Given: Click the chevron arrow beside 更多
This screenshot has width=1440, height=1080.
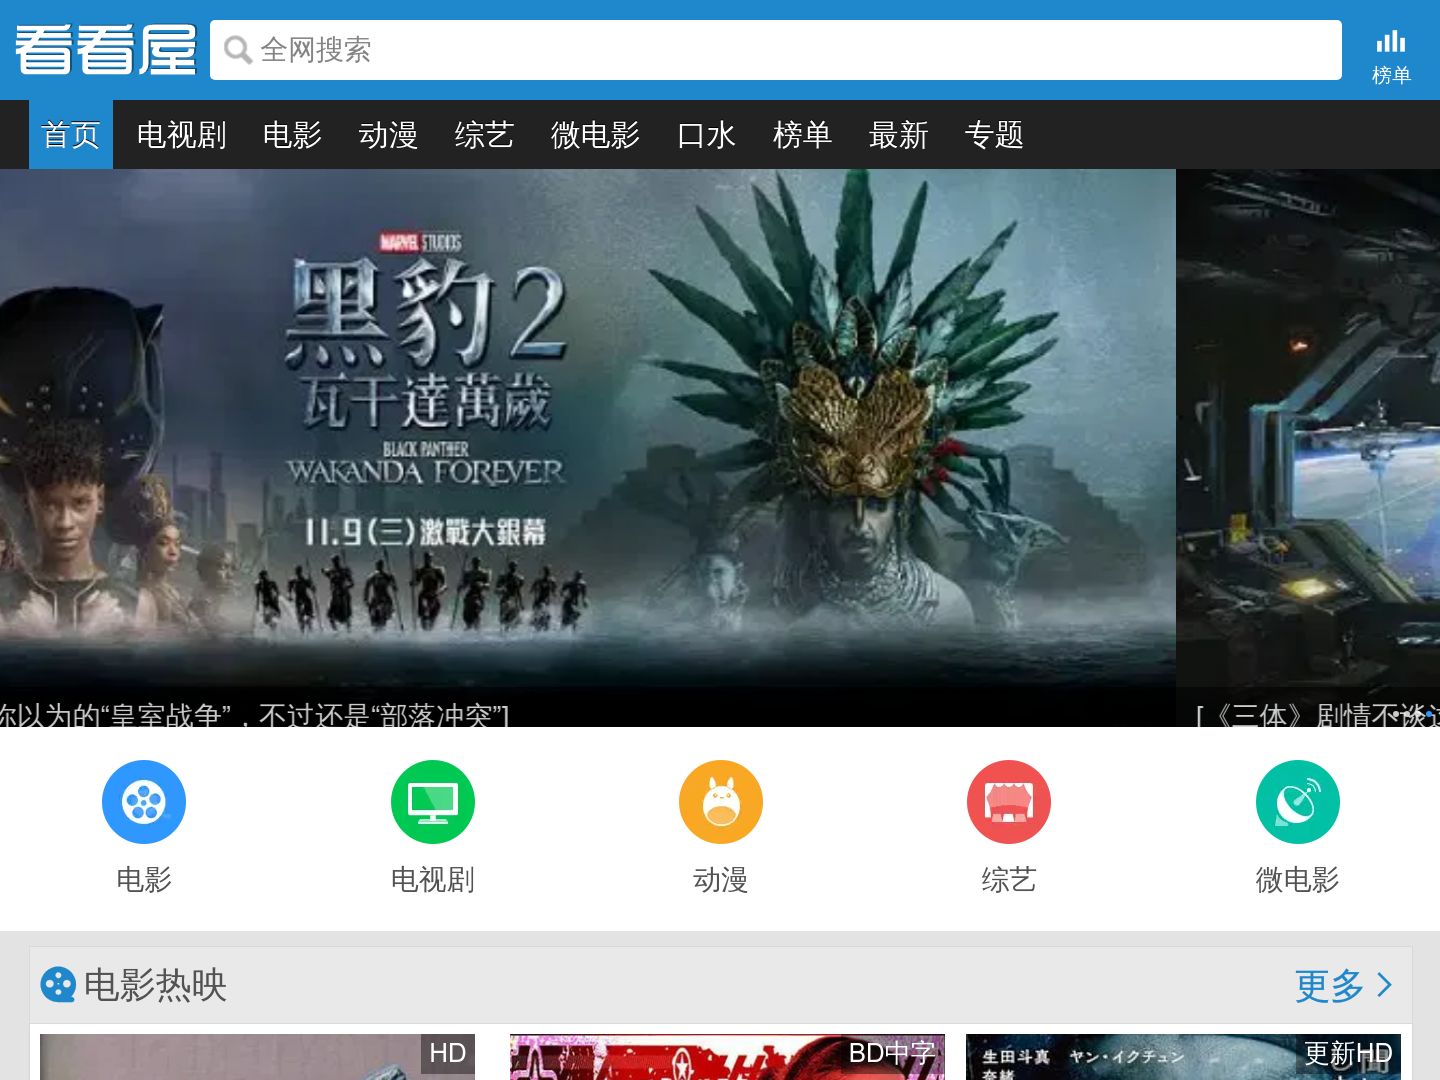Looking at the screenshot, I should click(x=1384, y=985).
